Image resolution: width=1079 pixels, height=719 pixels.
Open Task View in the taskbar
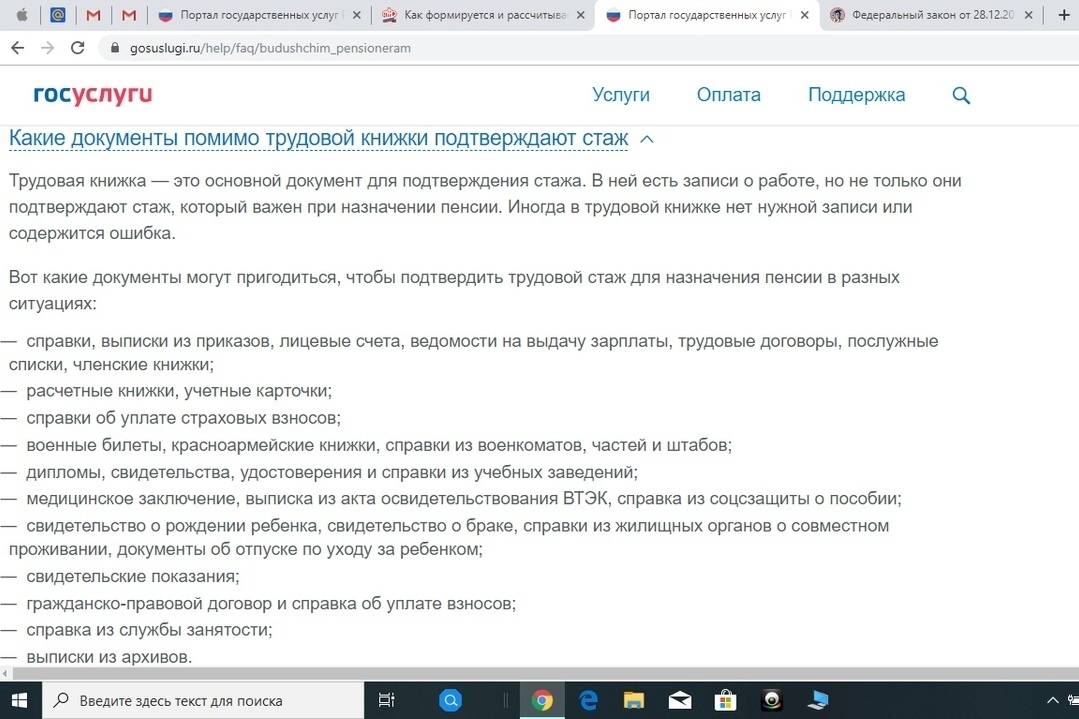click(x=387, y=700)
